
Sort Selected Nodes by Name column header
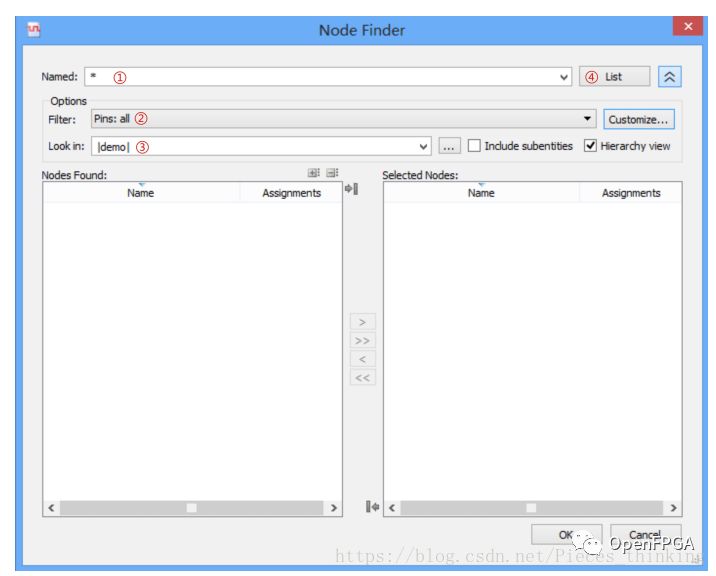[481, 193]
